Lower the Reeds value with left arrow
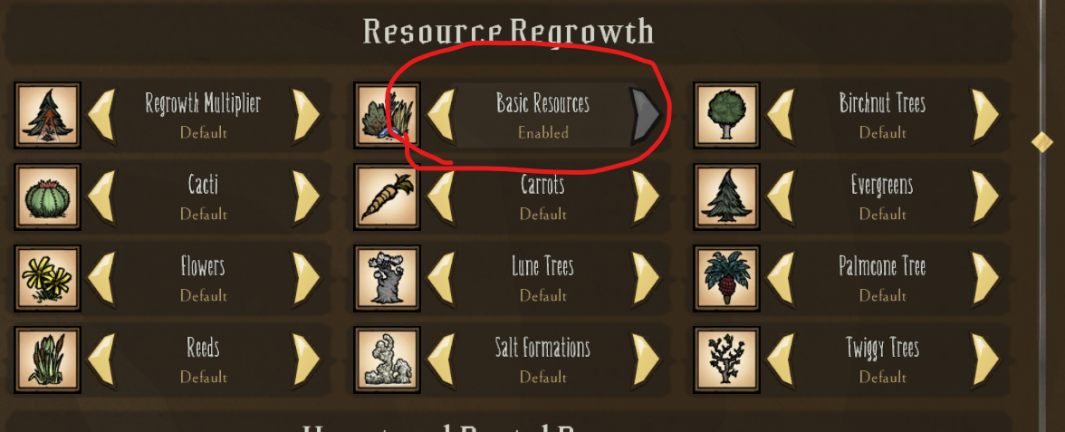Image resolution: width=1065 pixels, height=432 pixels. coord(102,360)
